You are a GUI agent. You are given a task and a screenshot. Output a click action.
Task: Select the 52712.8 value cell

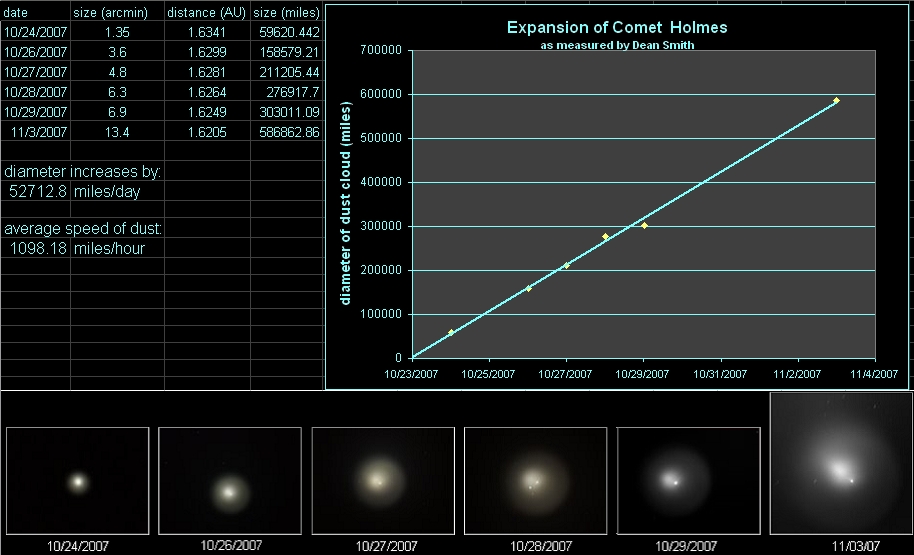(x=36, y=191)
